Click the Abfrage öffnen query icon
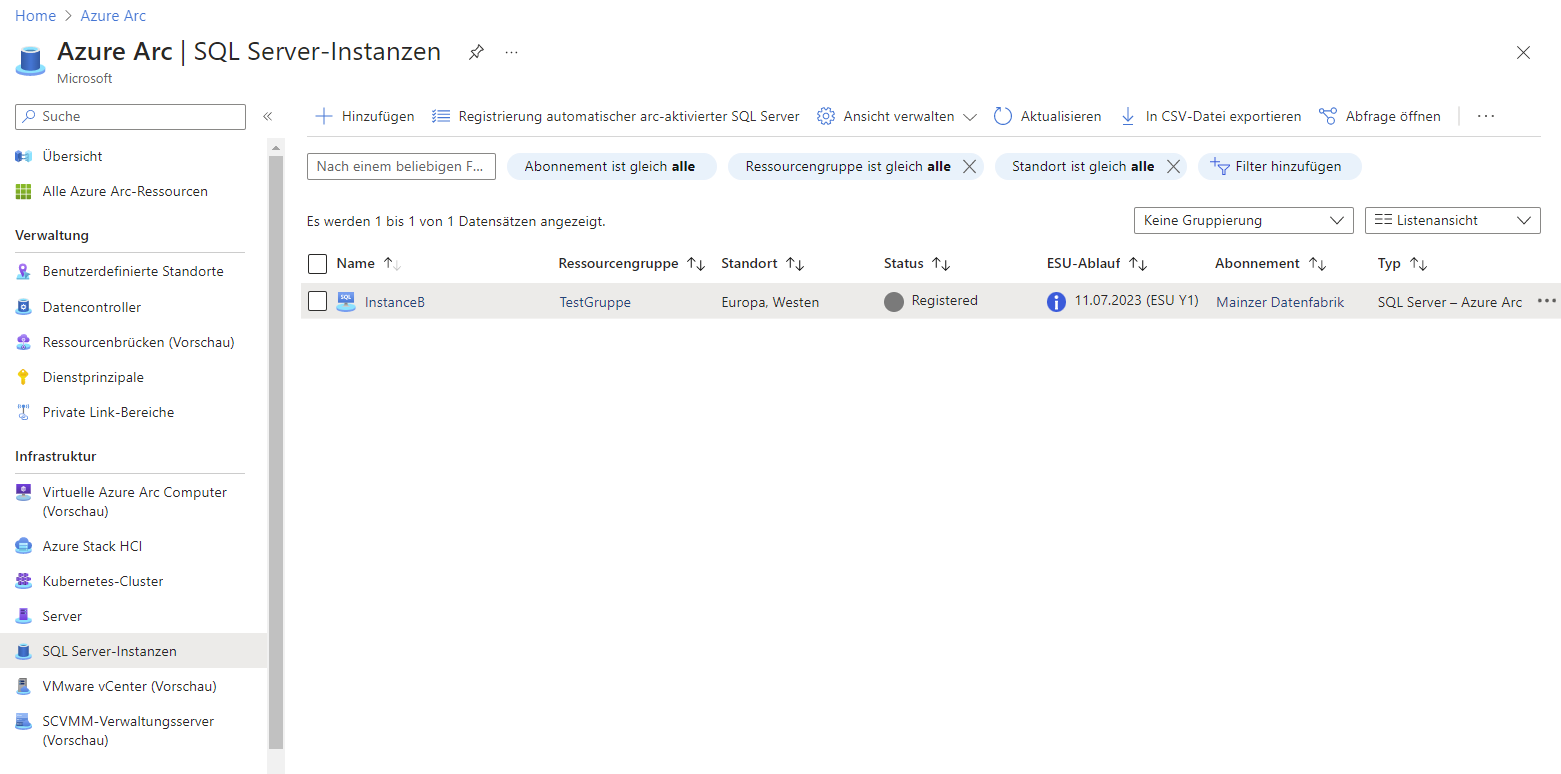Screen dimensions: 1561x774 pos(1328,116)
